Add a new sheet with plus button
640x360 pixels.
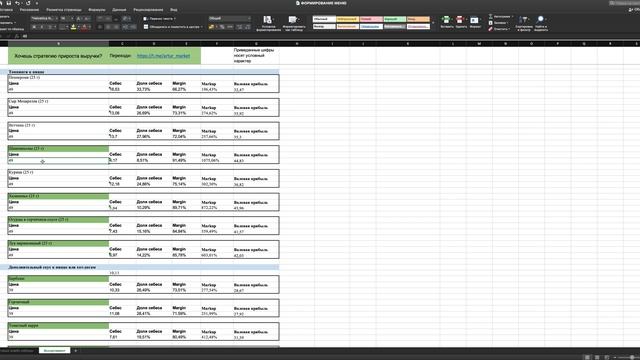[76, 351]
